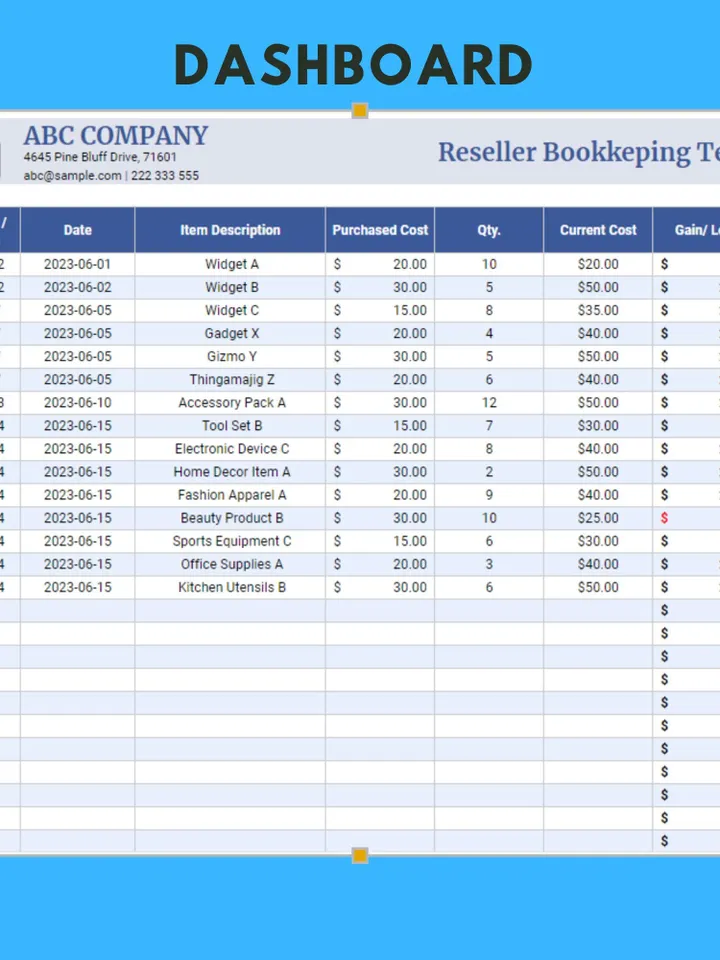
Task: Click current cost $25.00 for Beauty Product B
Action: (x=598, y=518)
